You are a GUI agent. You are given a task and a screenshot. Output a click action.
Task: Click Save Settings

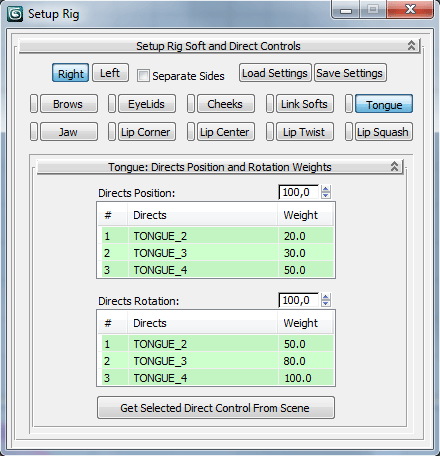pos(350,73)
